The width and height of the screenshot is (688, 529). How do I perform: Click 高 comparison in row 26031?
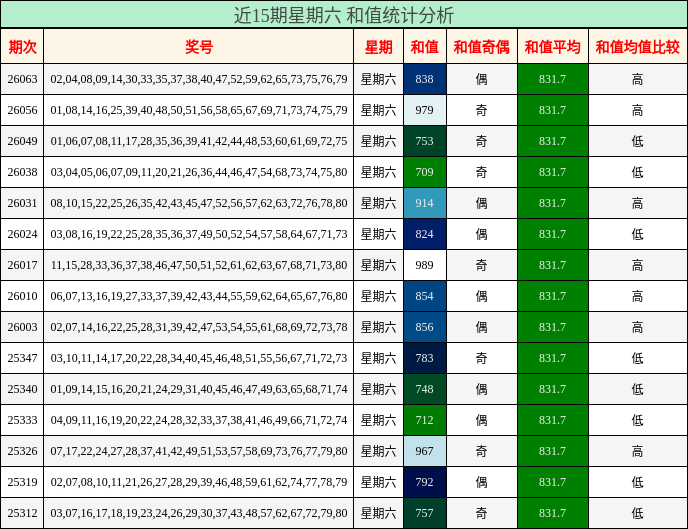[638, 203]
